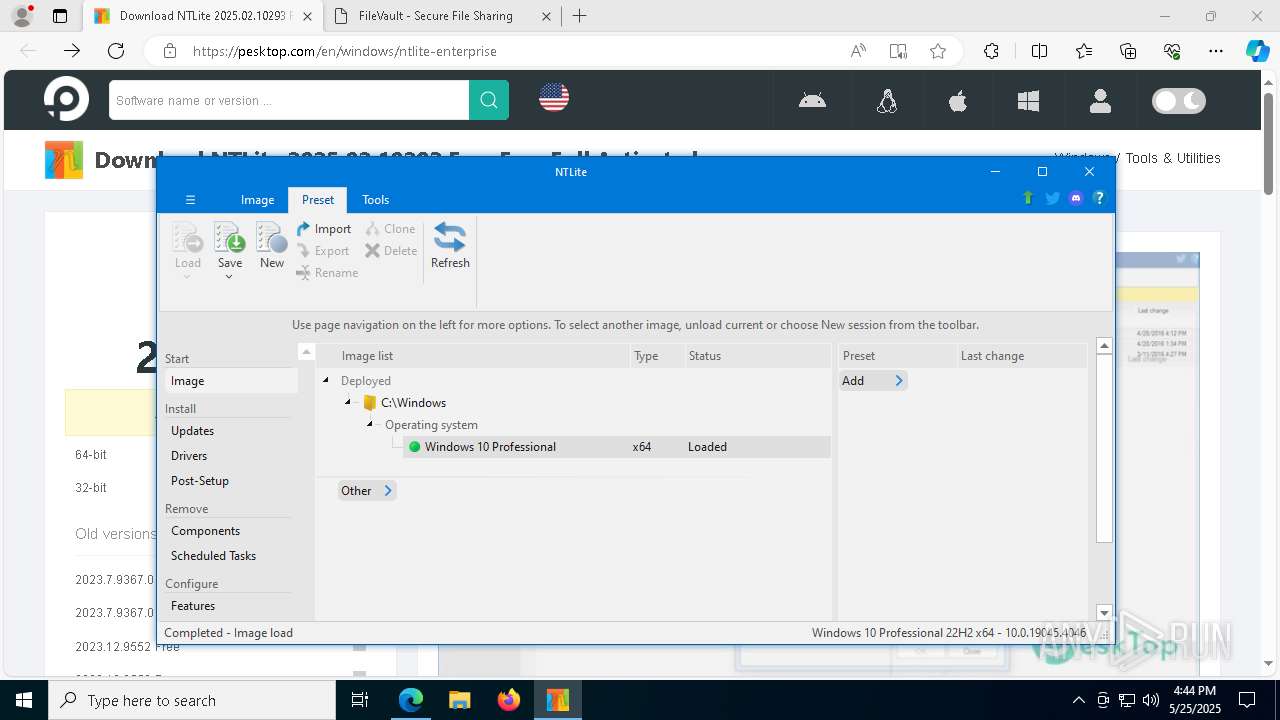Viewport: 1280px width, 720px height.
Task: Click the Save preset icon
Action: (x=230, y=239)
